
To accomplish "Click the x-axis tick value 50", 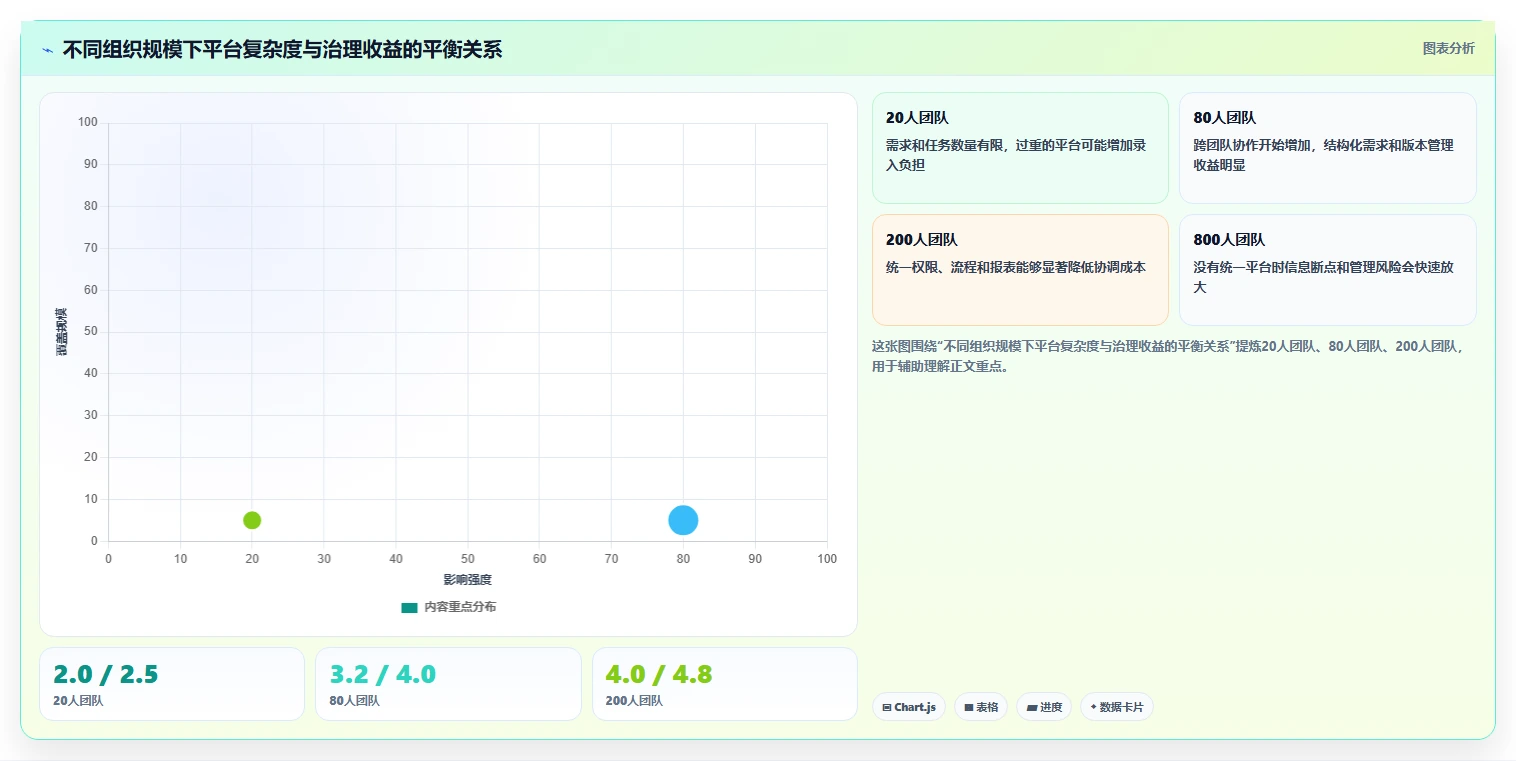I will 468,559.
